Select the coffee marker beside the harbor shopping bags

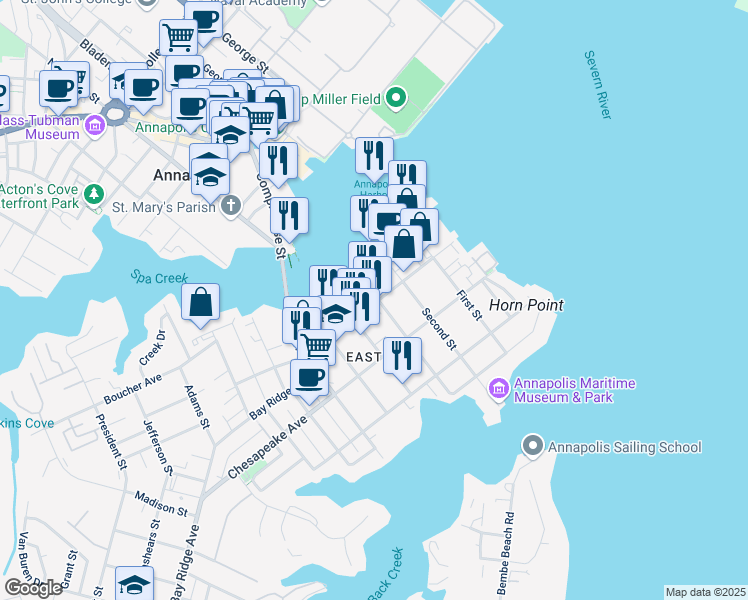[x=386, y=221]
